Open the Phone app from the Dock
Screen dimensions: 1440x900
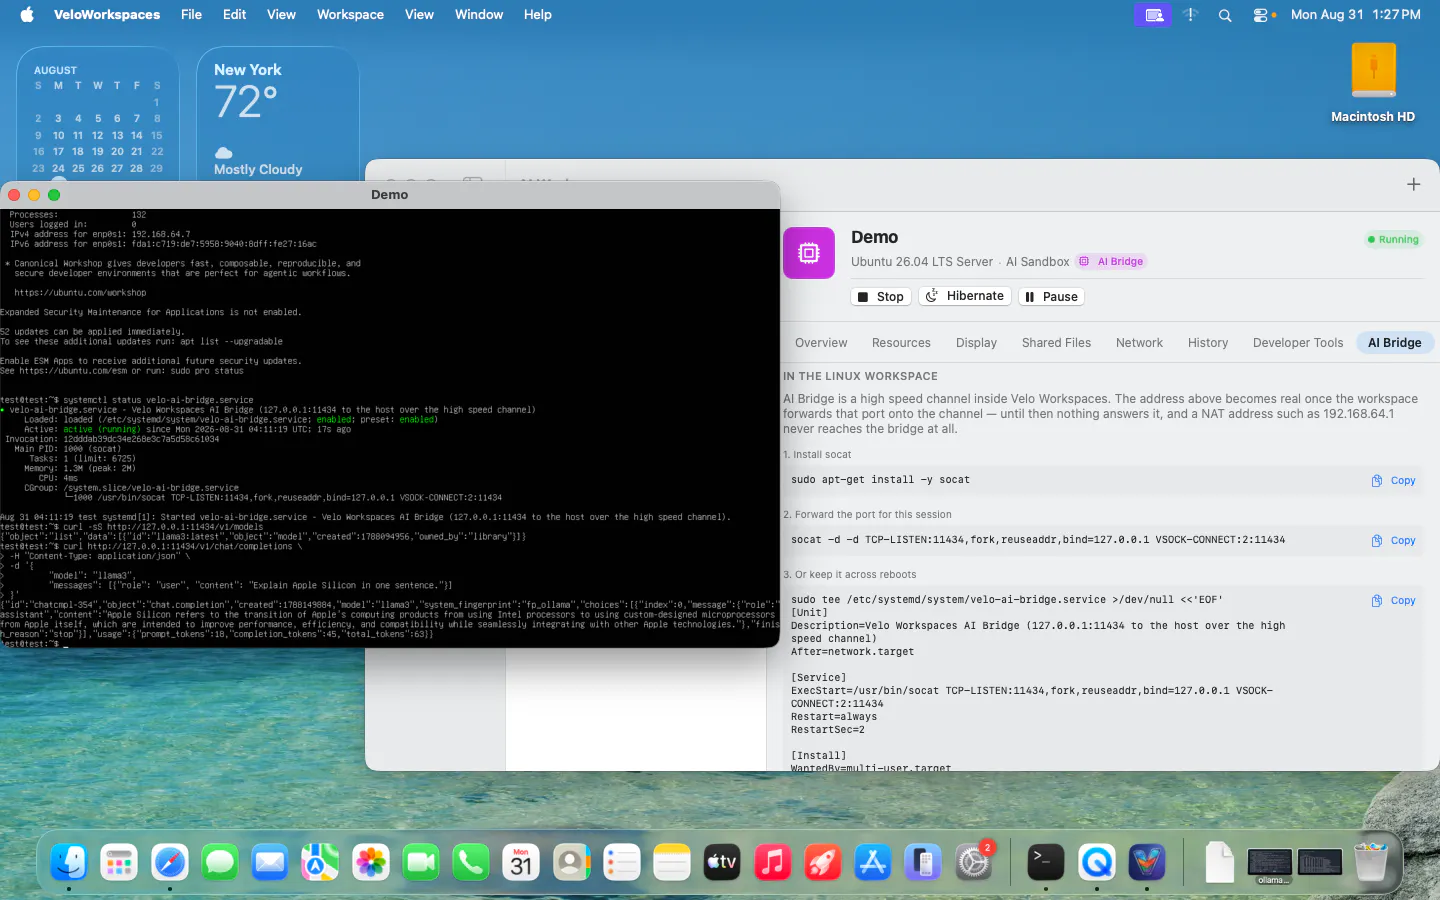[471, 862]
